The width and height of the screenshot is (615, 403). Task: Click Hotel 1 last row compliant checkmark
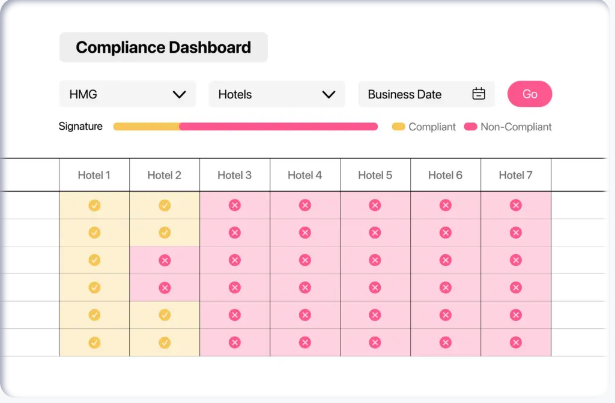click(94, 342)
